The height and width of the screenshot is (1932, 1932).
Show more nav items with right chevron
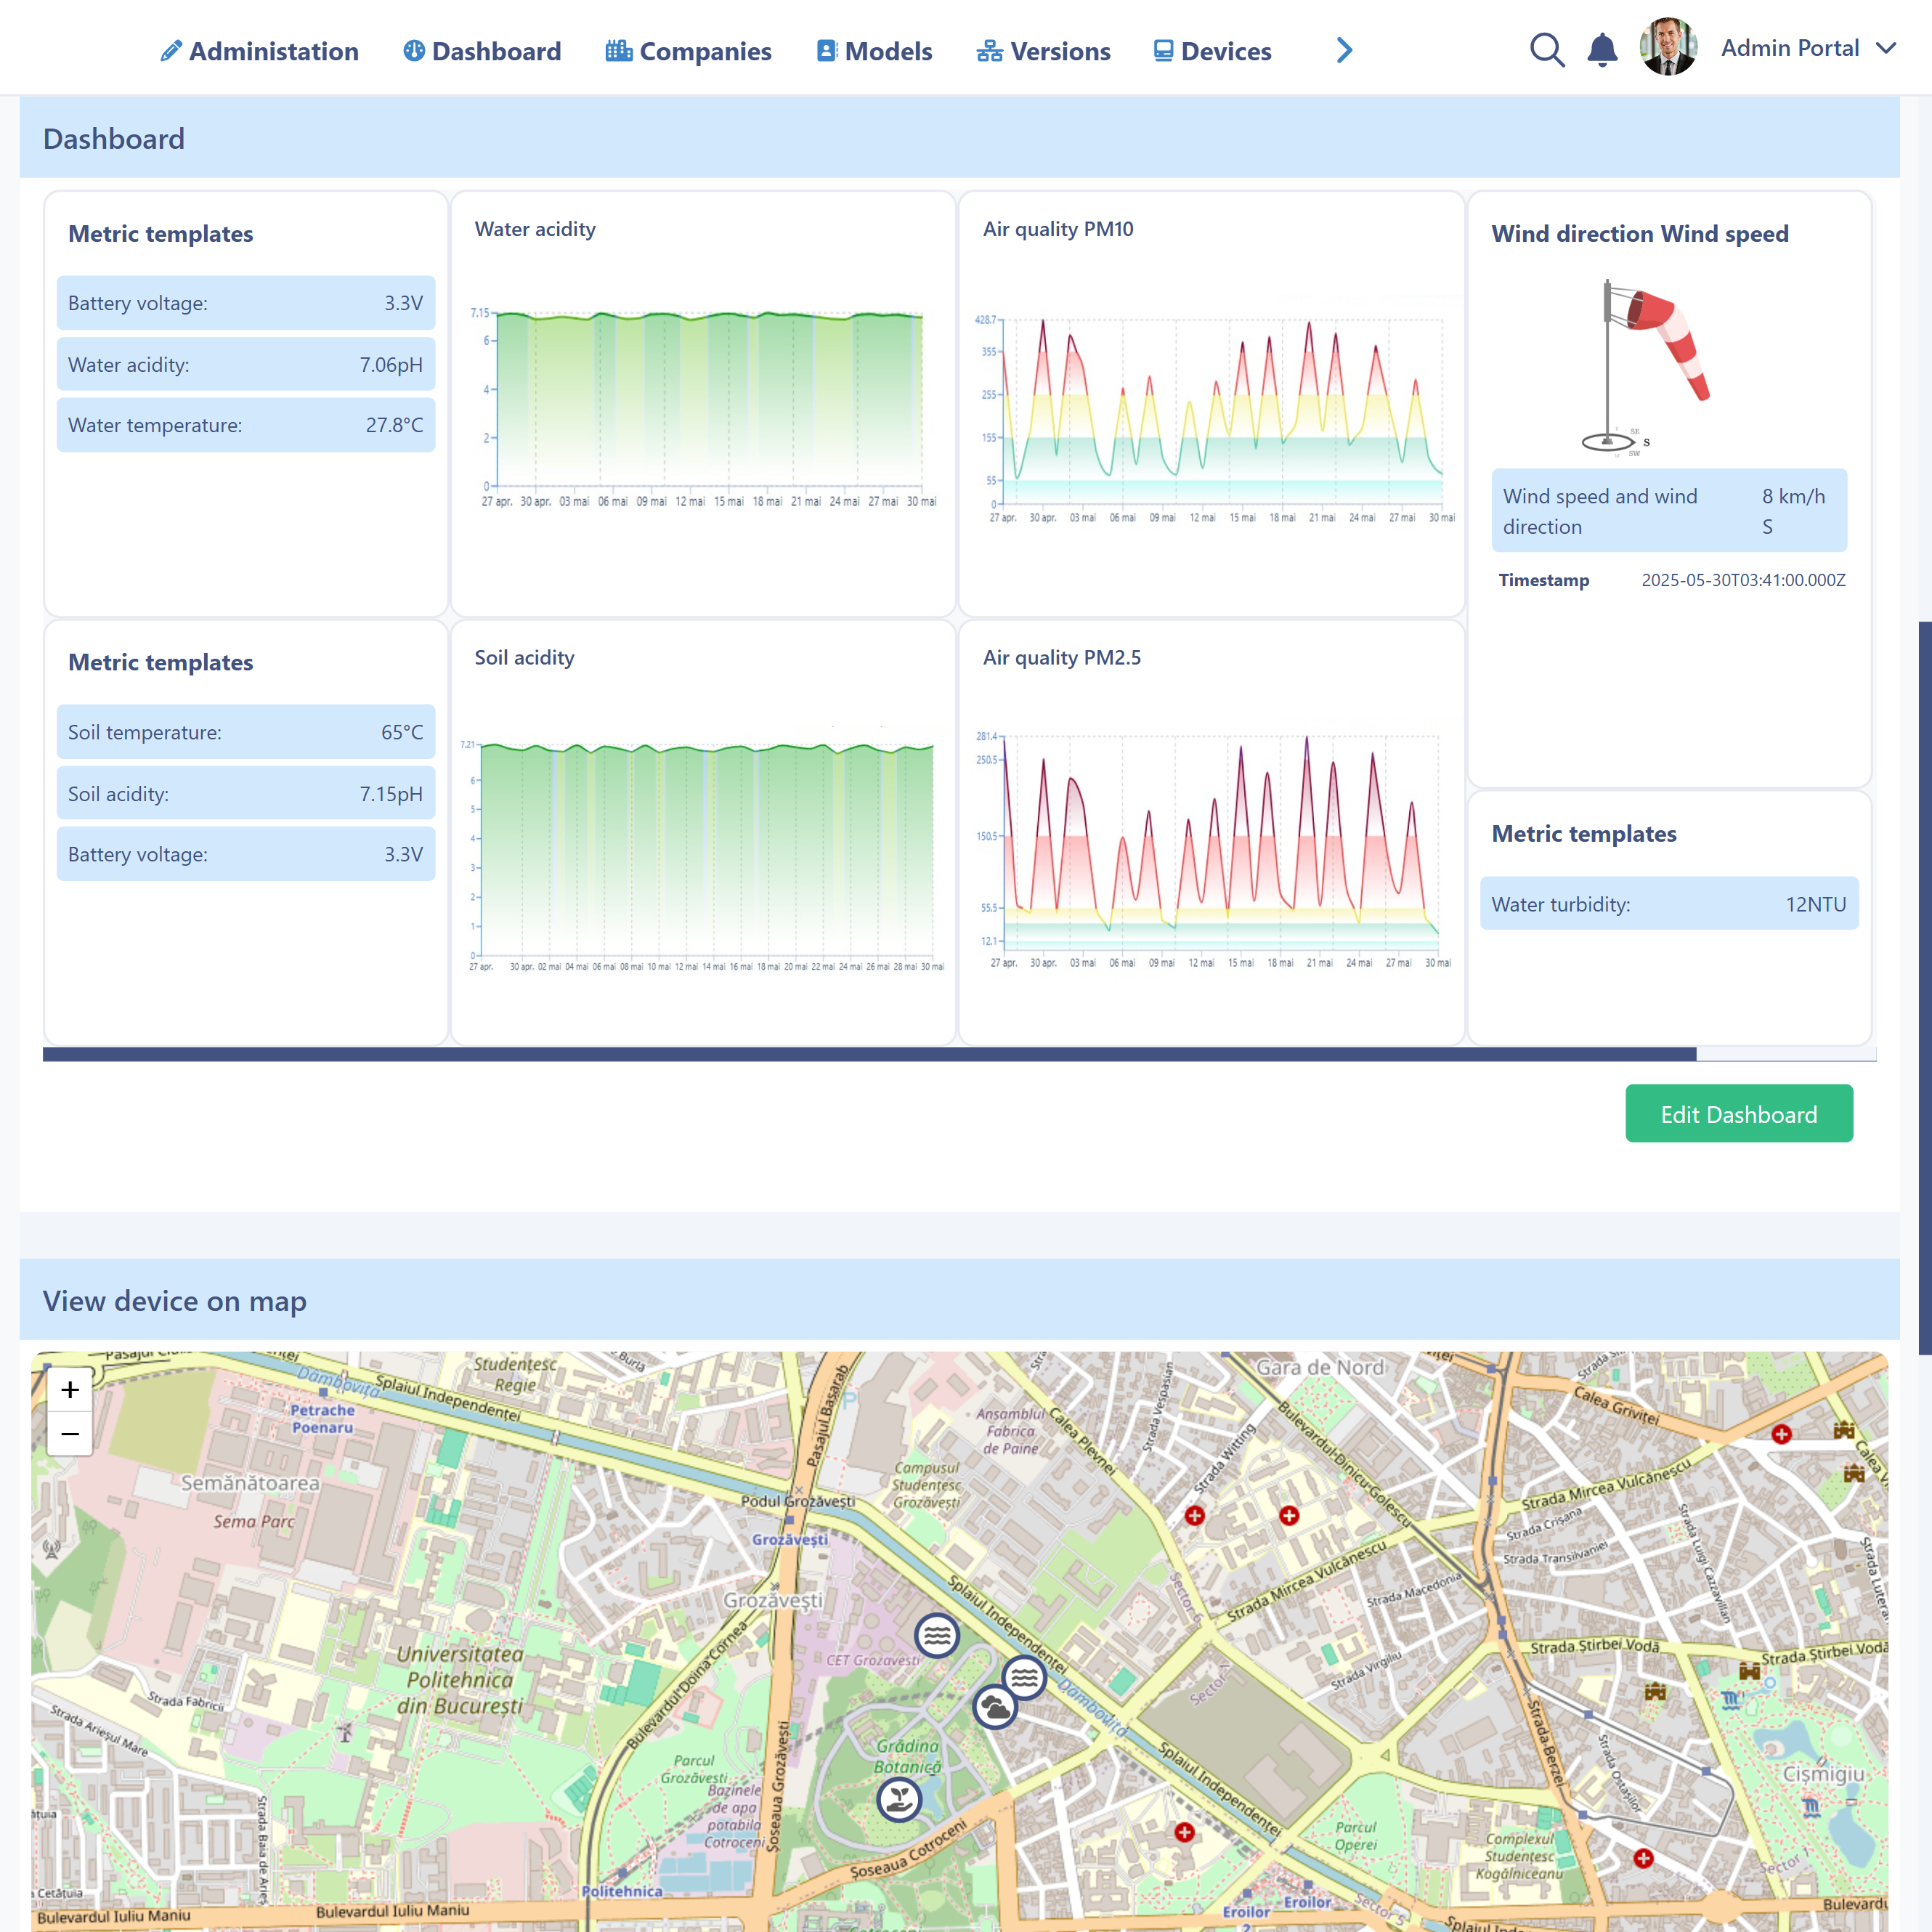pos(1344,50)
